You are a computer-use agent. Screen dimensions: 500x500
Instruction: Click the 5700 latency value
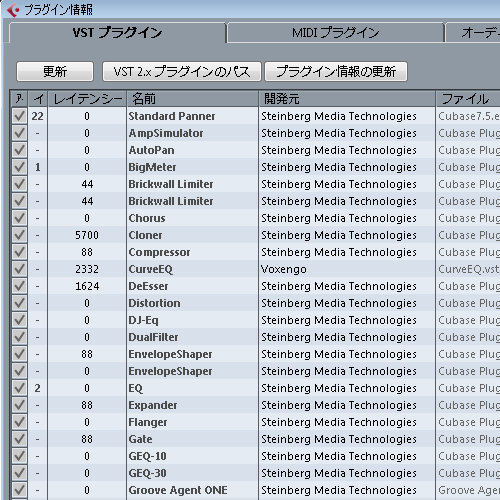tap(87, 235)
